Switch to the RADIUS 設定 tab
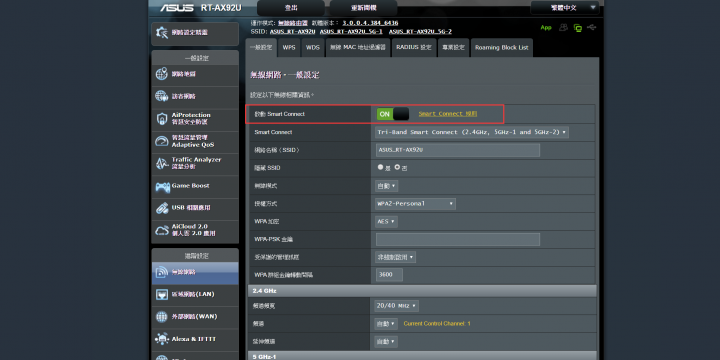Viewport: 720px width, 360px height. [x=414, y=48]
